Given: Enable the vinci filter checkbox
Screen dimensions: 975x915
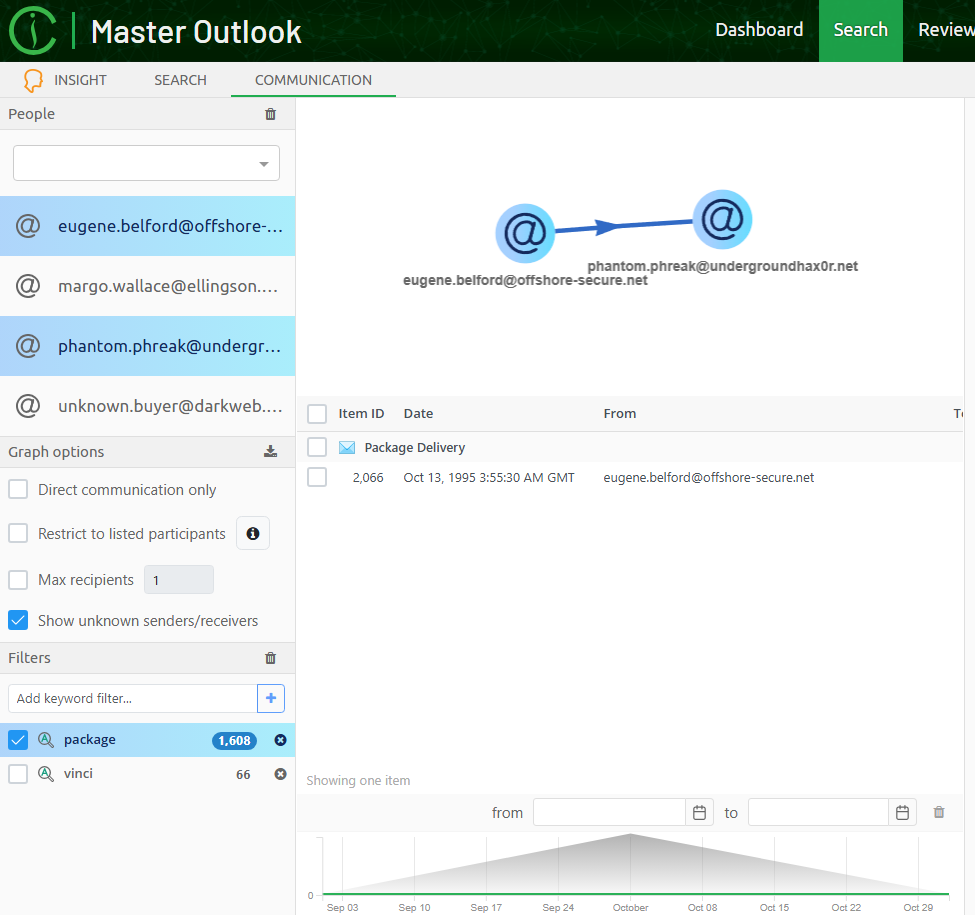Looking at the screenshot, I should tap(18, 774).
